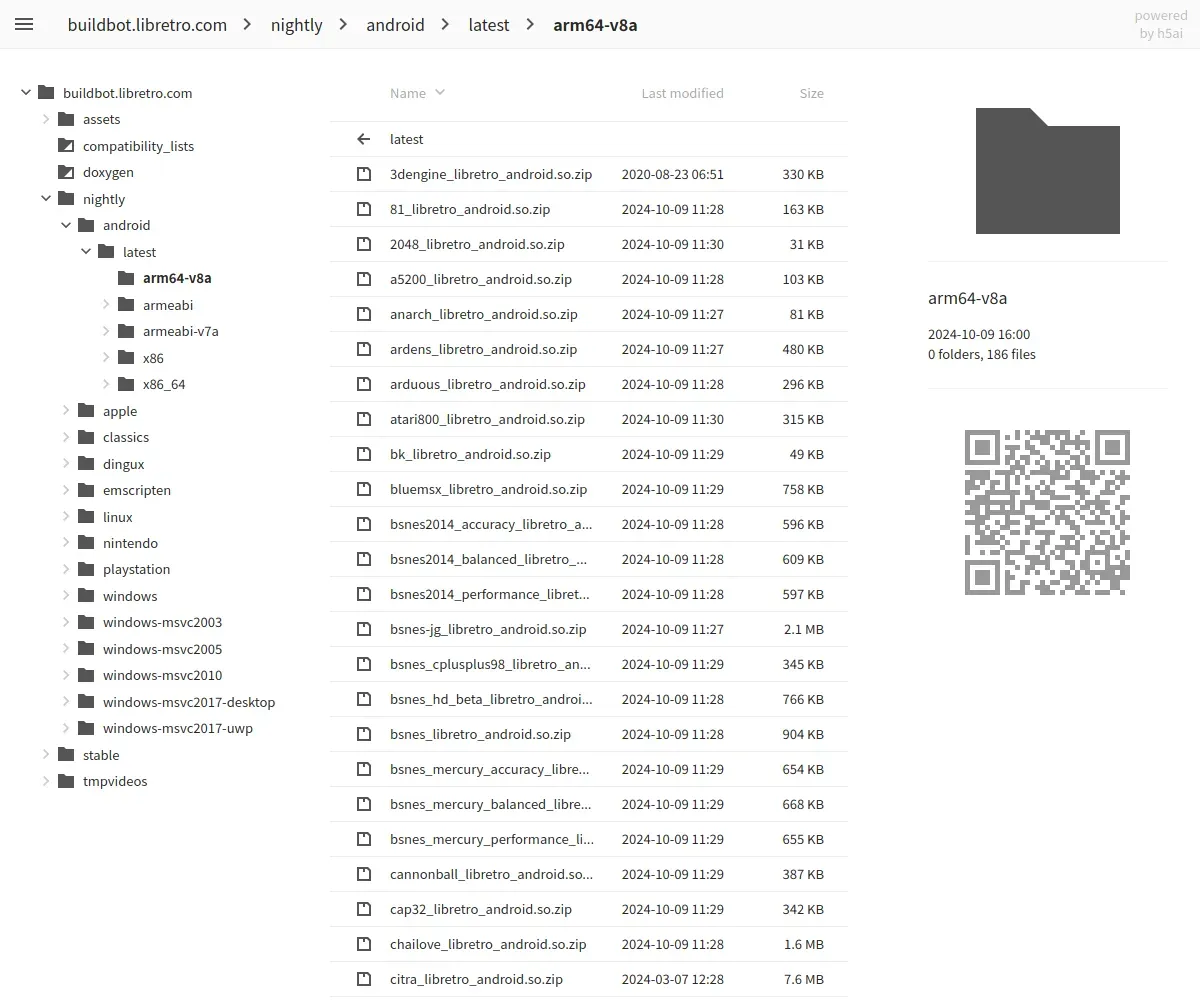Click doxygen folder icon in tree
Viewport: 1200px width, 1000px height.
[66, 172]
